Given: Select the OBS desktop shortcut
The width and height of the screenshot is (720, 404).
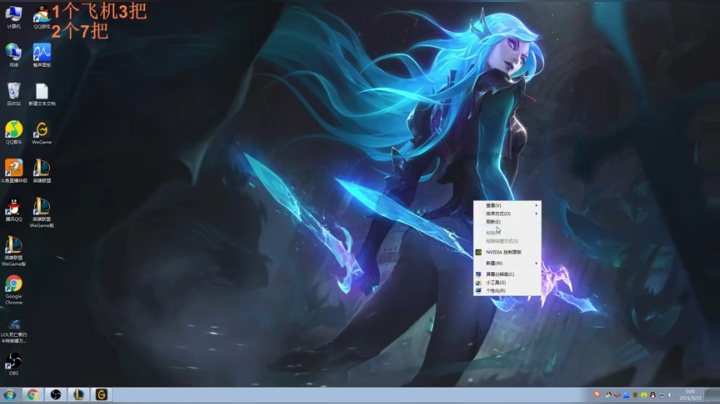Looking at the screenshot, I should pyautogui.click(x=14, y=364).
